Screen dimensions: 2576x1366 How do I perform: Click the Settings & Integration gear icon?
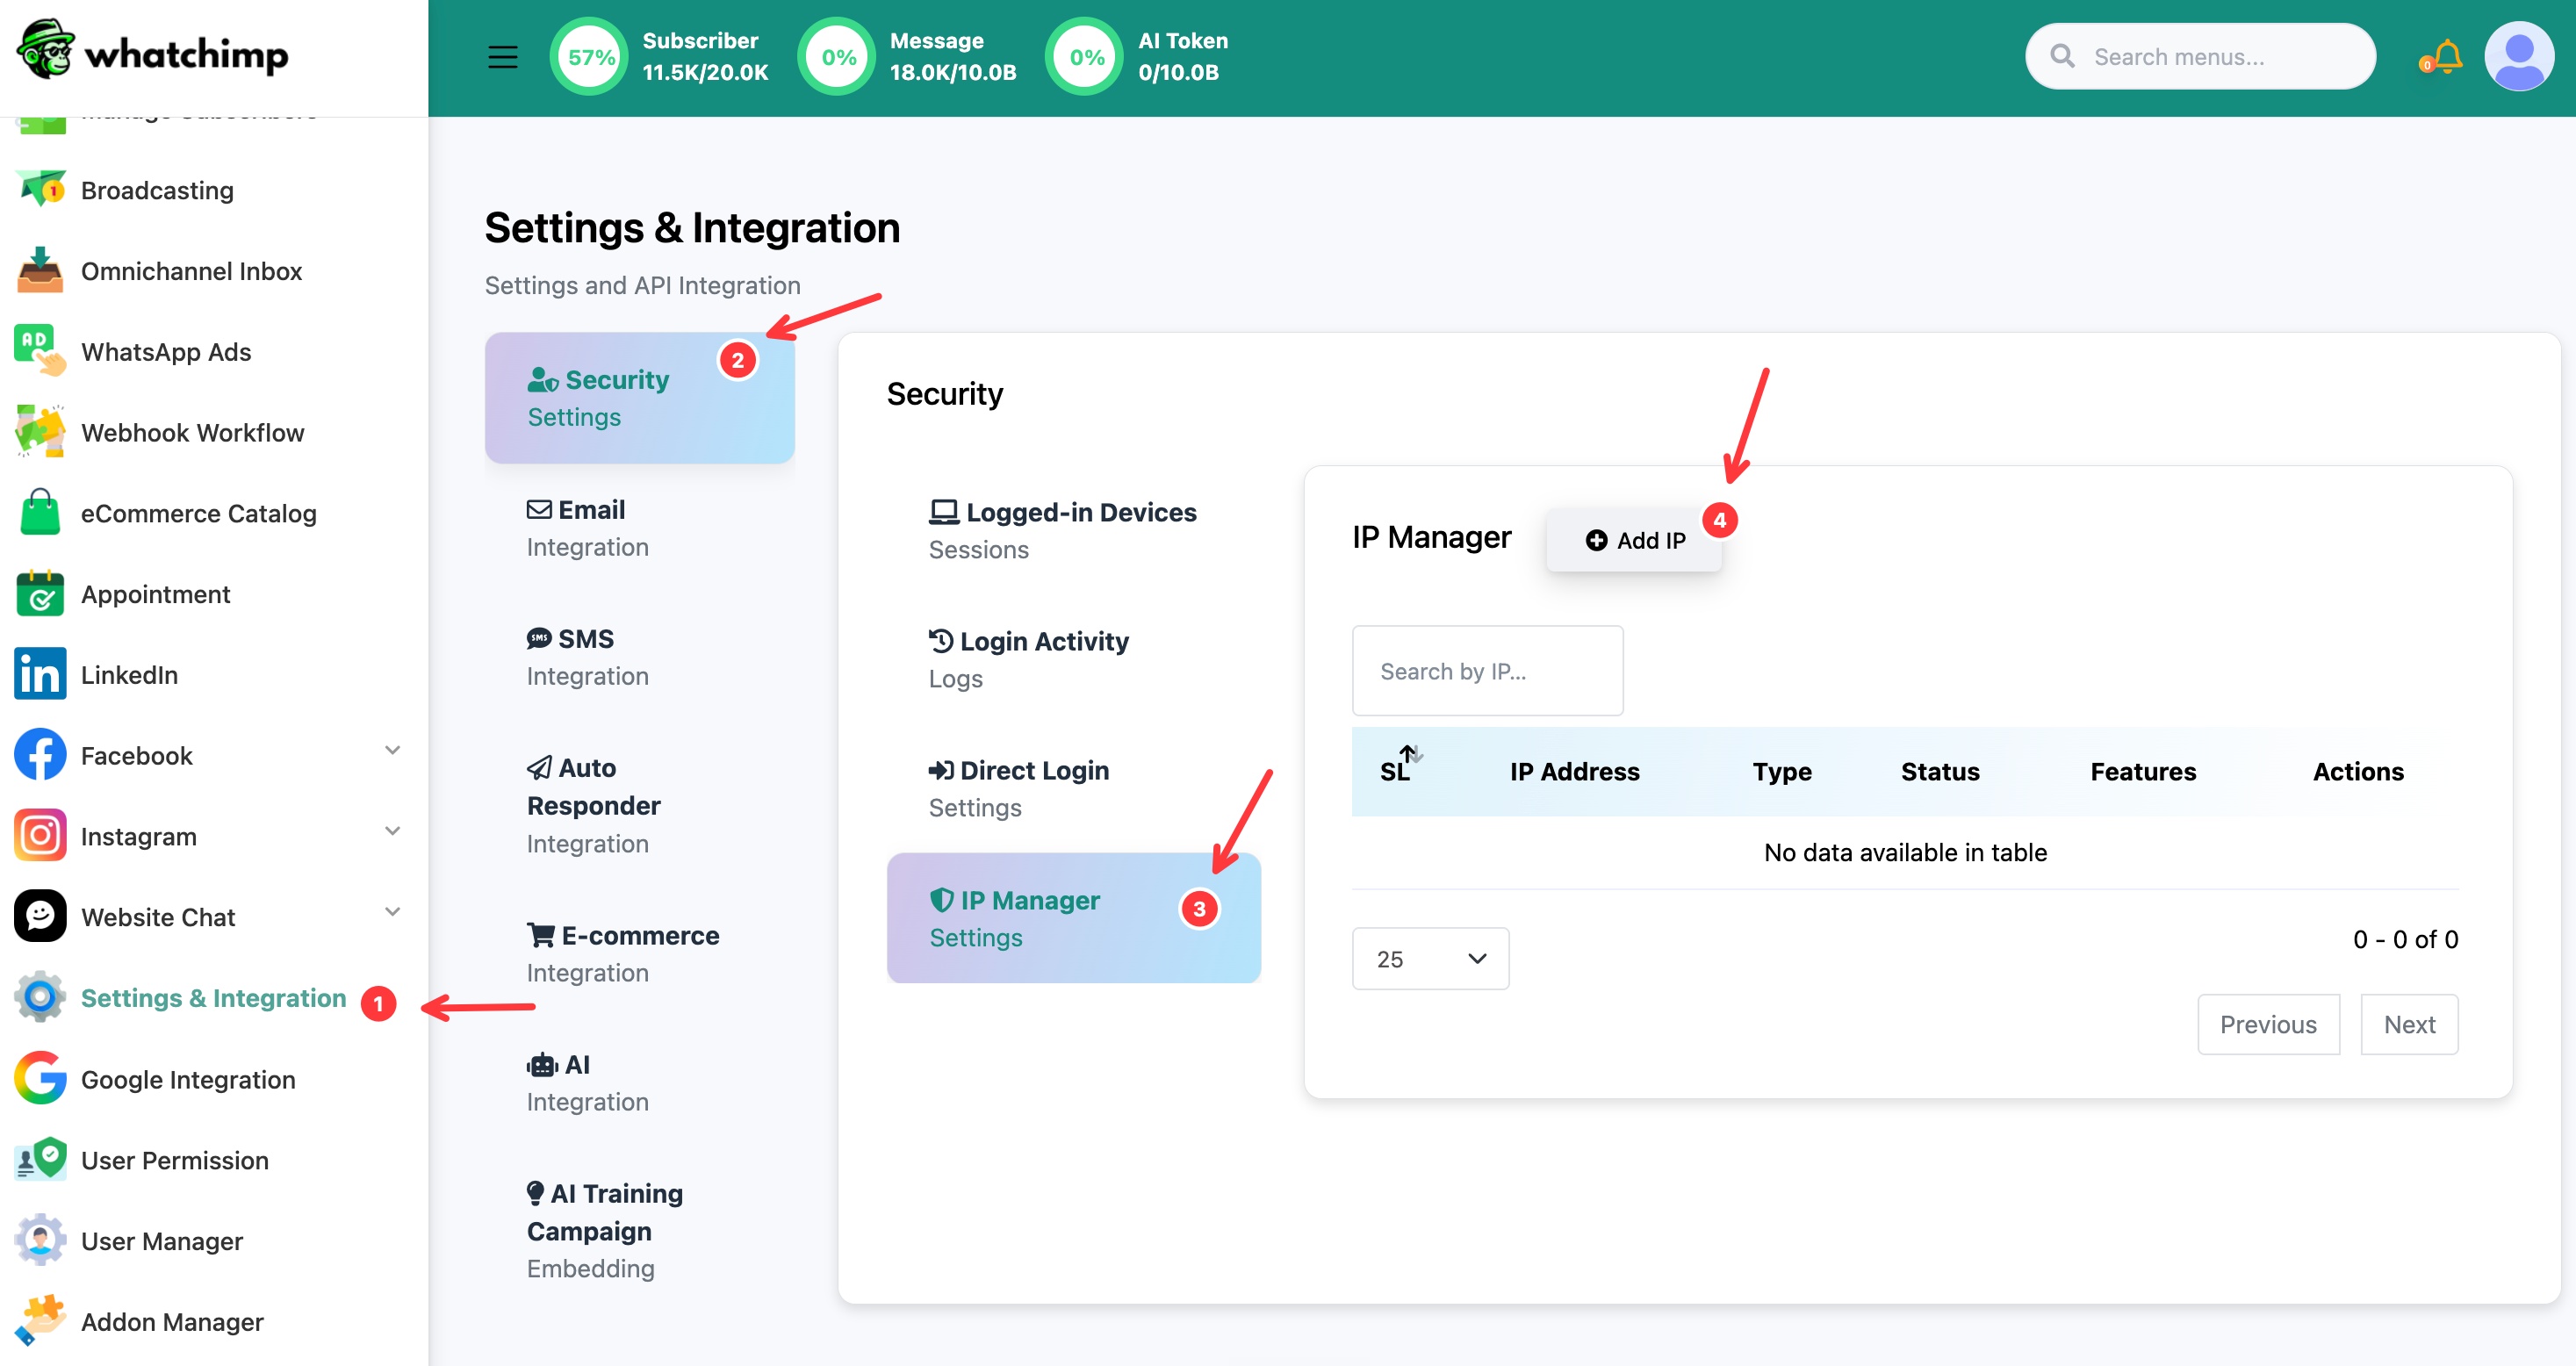(40, 998)
